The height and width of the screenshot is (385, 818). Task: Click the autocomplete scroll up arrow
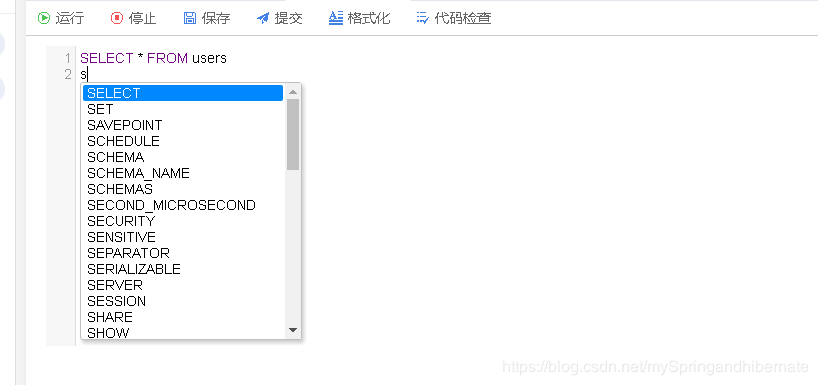[x=293, y=92]
